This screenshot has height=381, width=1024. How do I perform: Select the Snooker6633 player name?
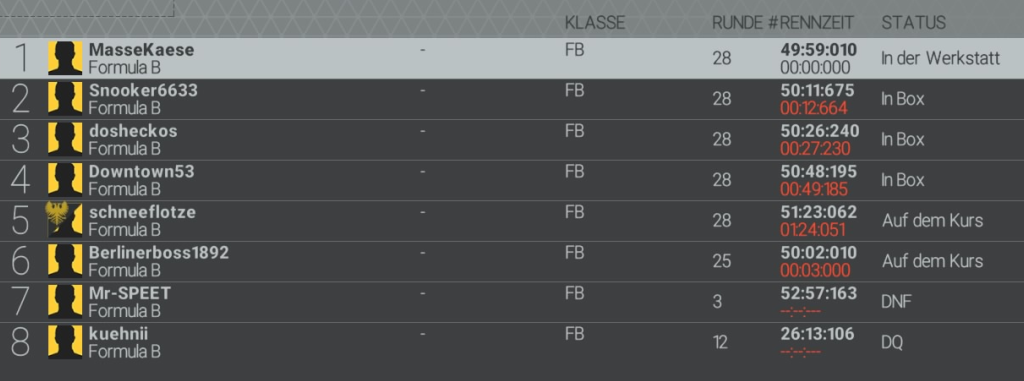pos(143,90)
